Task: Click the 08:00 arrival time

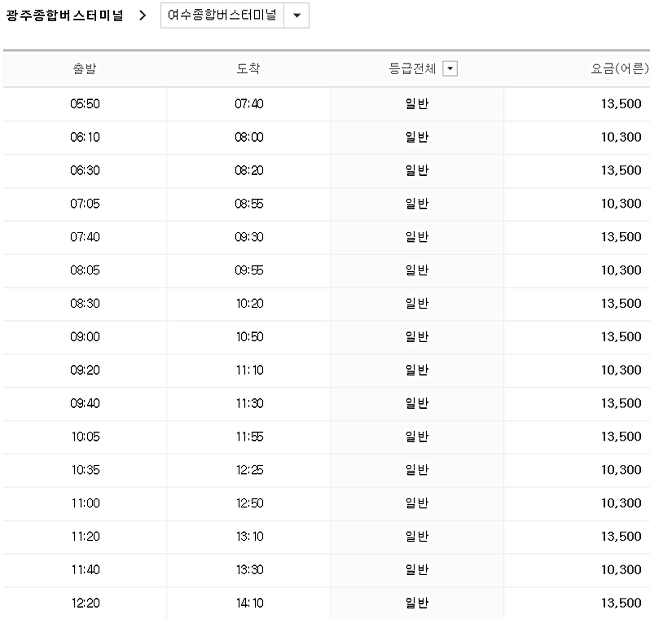Action: click(249, 137)
